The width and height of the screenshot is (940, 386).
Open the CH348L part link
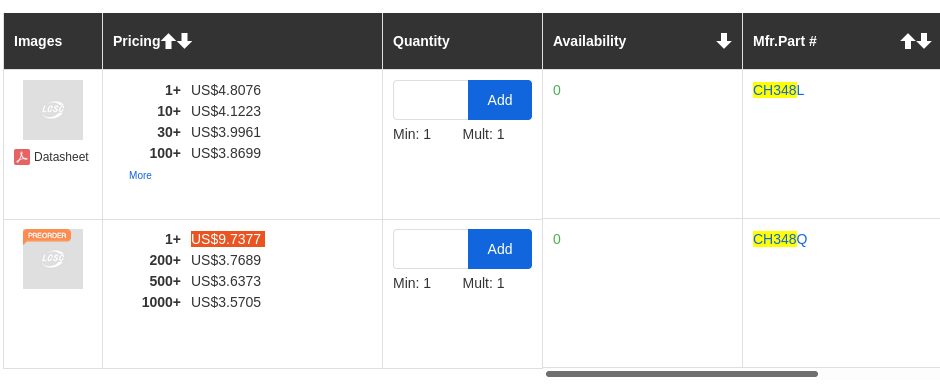[778, 91]
